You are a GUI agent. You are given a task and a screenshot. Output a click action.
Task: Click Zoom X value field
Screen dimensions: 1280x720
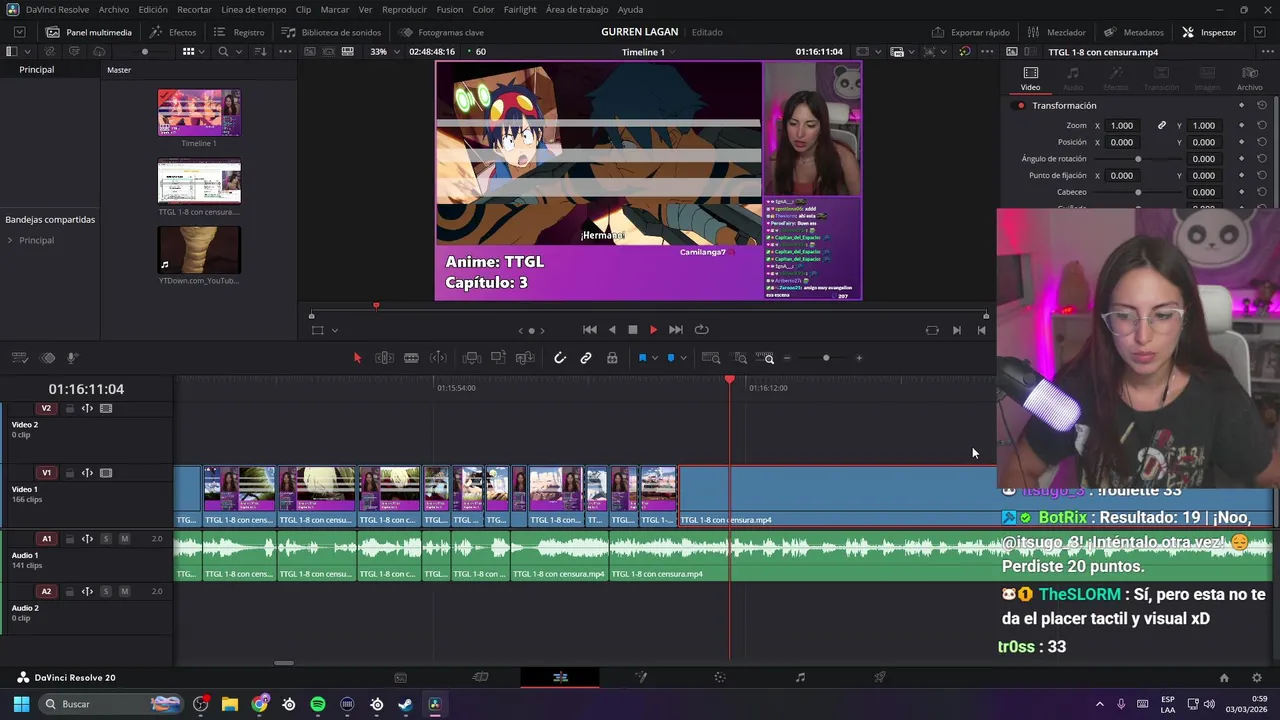point(1122,125)
